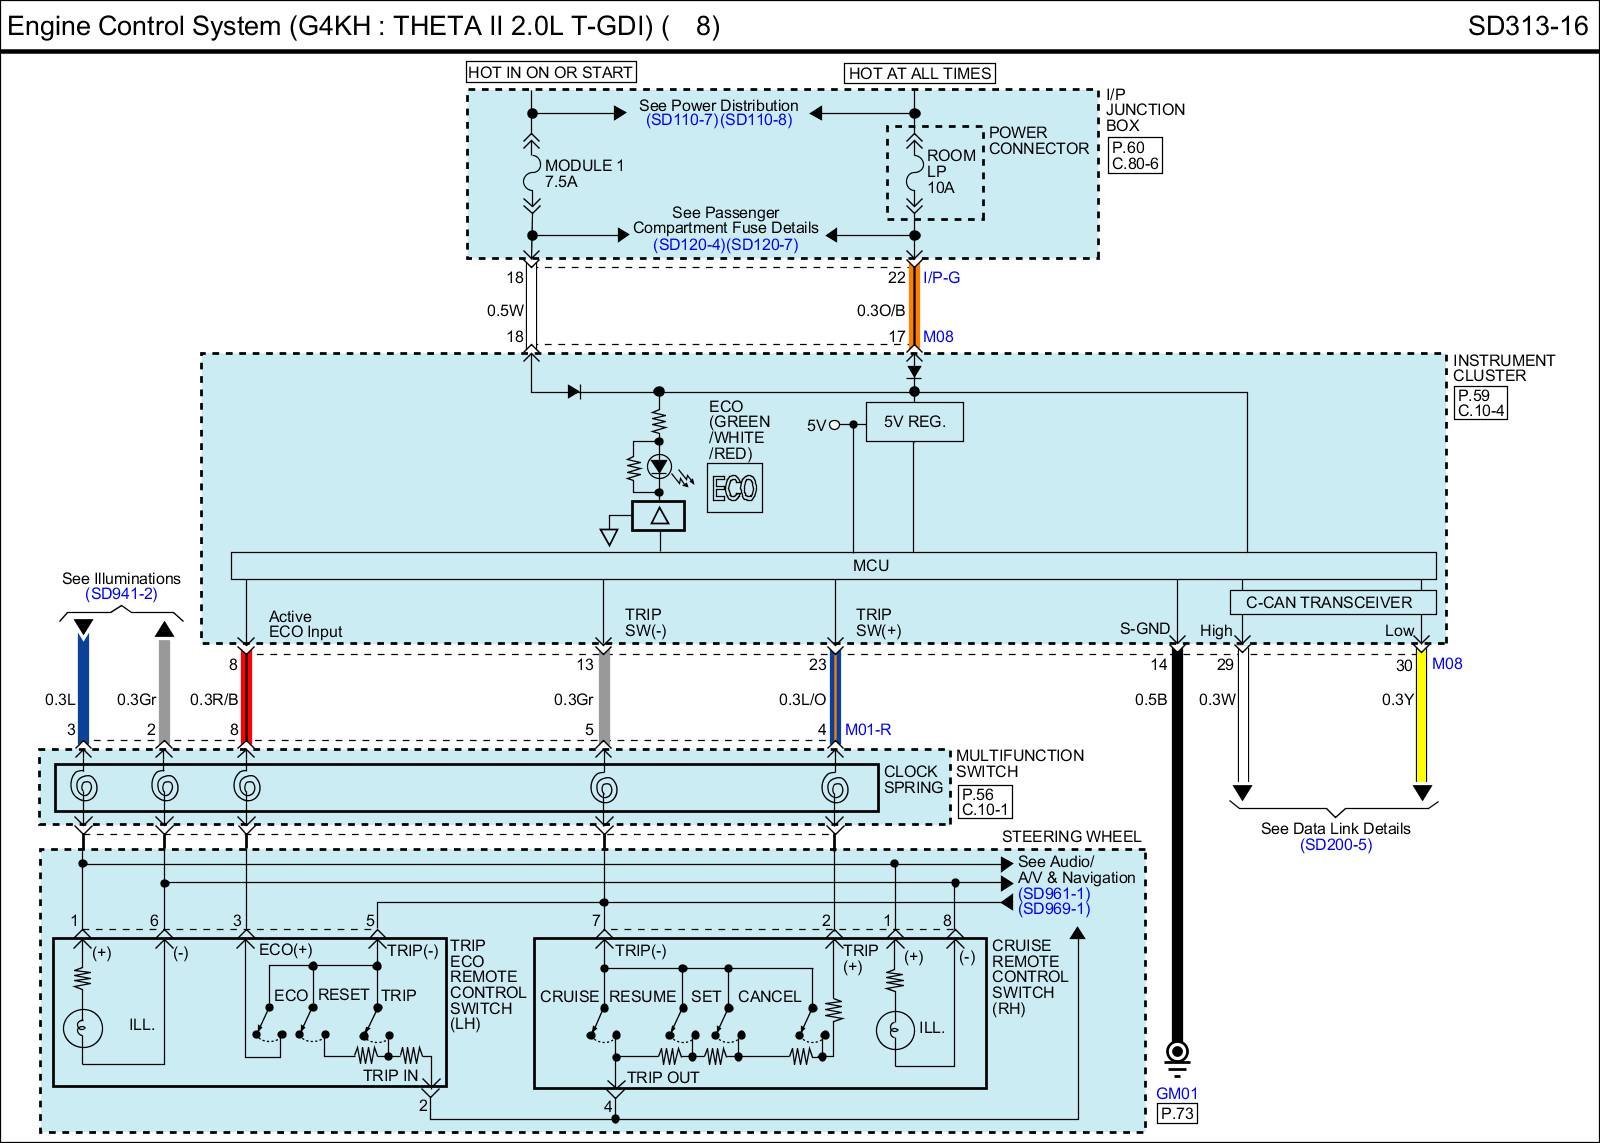This screenshot has height=1143, width=1600.
Task: Click the triangle driver box below the LED
Action: point(659,516)
